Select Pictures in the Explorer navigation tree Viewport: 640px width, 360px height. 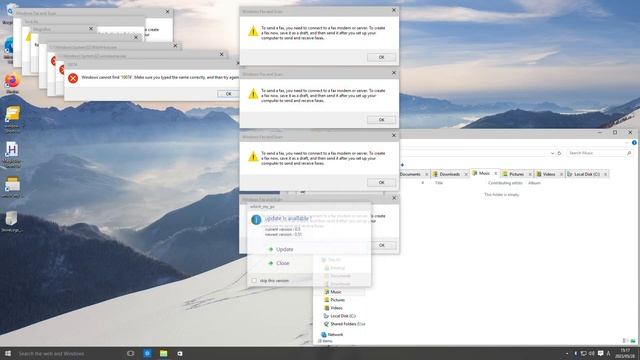click(337, 300)
